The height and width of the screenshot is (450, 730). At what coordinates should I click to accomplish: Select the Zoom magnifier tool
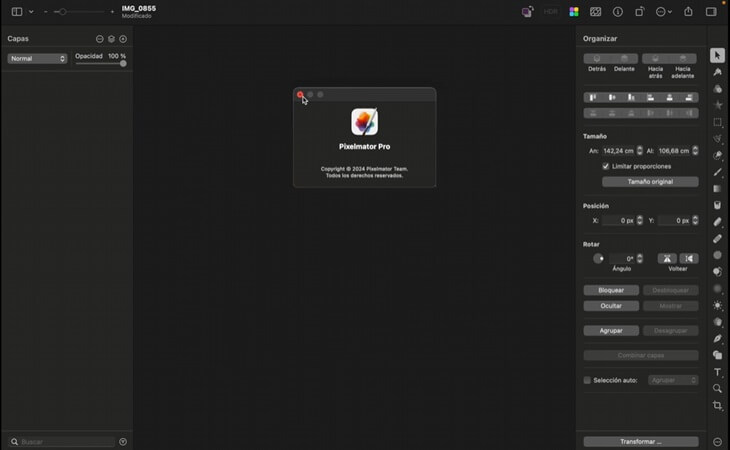click(717, 389)
